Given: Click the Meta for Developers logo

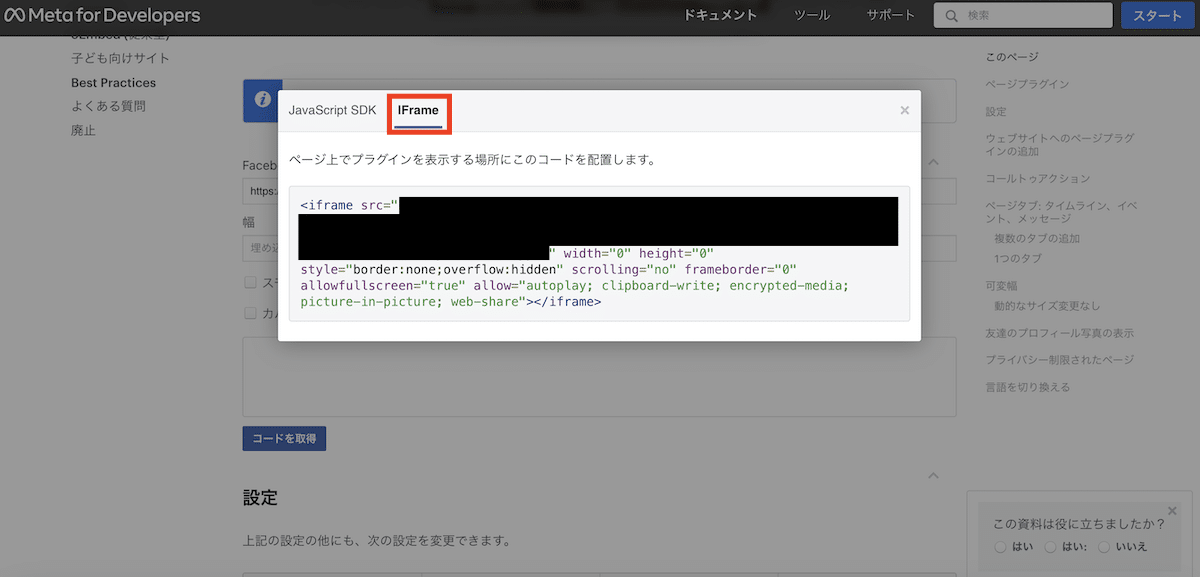Looking at the screenshot, I should (x=102, y=16).
